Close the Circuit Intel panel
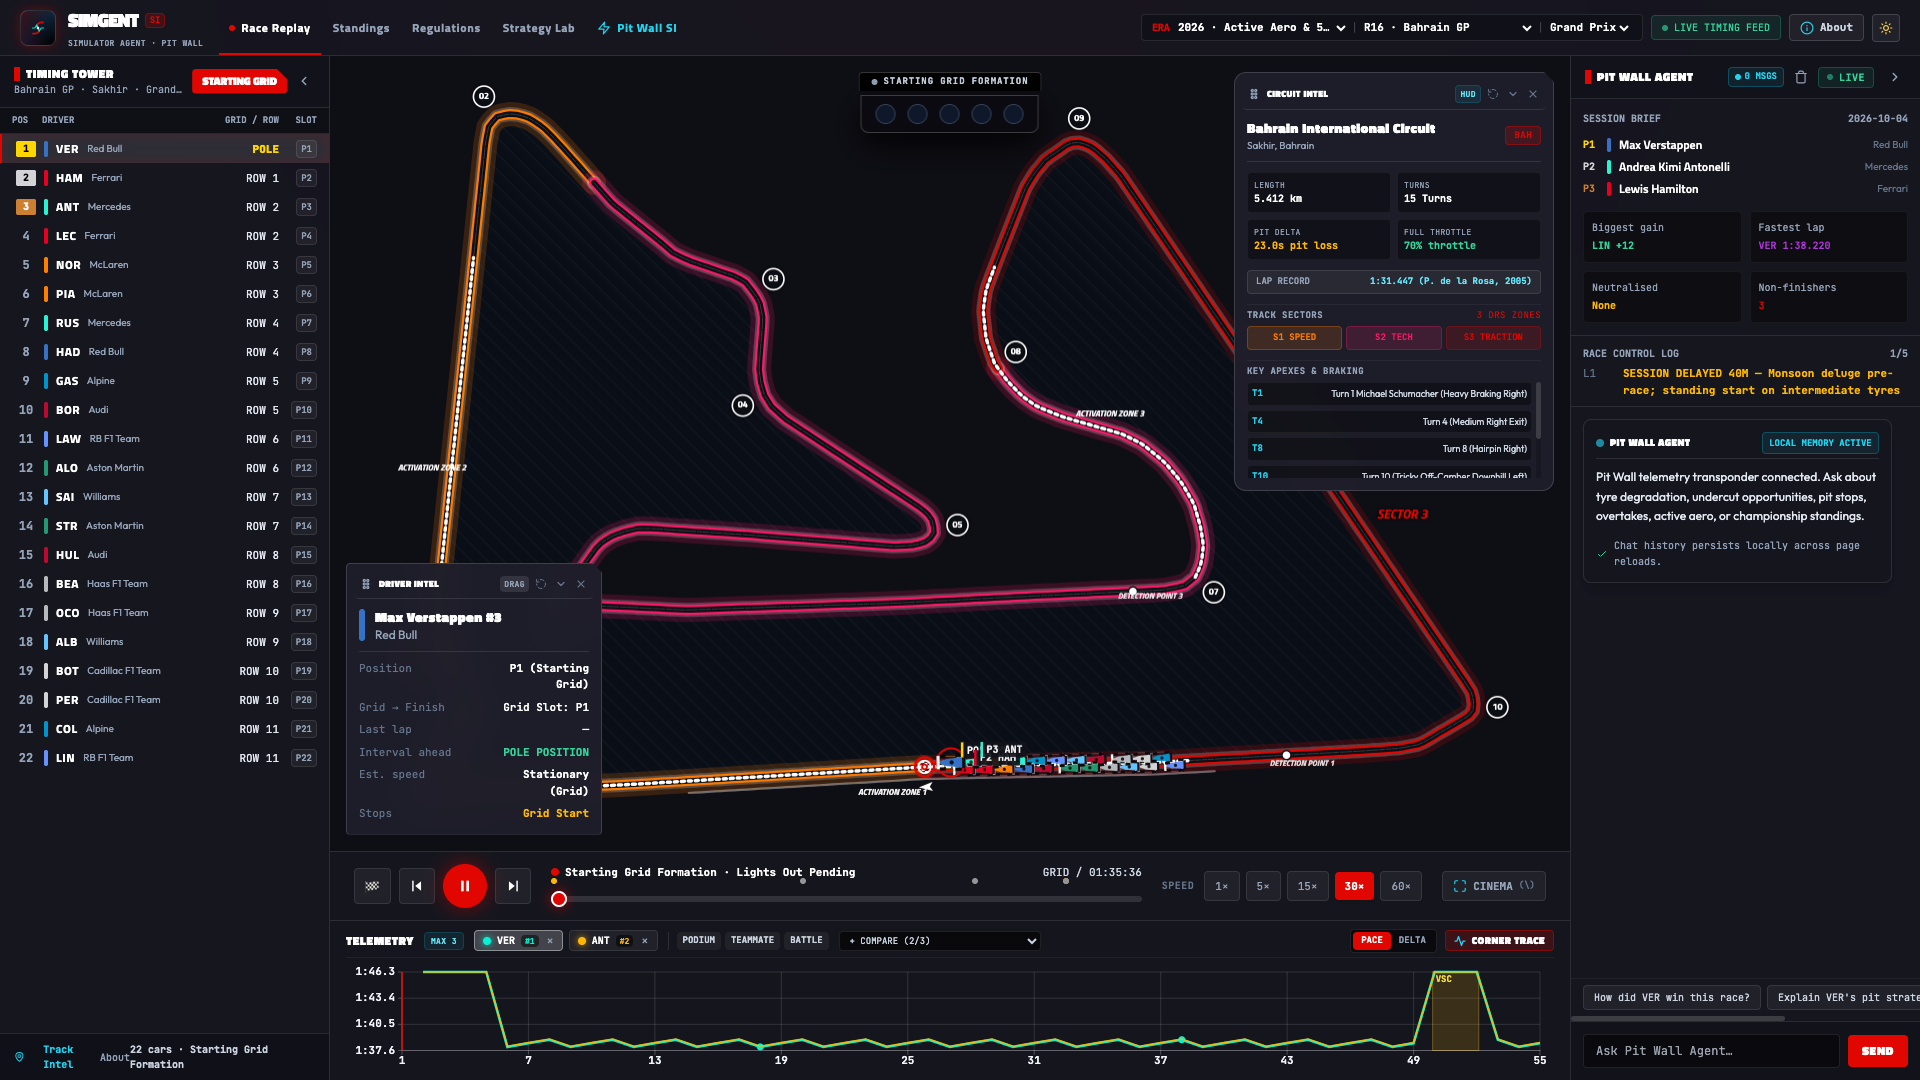 (x=1533, y=94)
